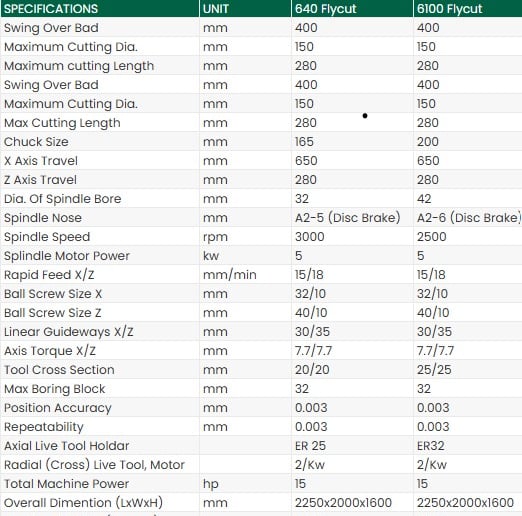Select 'Axial Live Tool Holdar' label

[66, 446]
